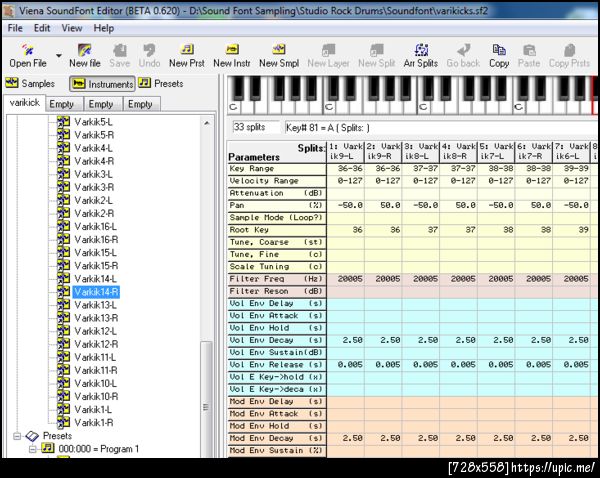This screenshot has width=600, height=478.
Task: Select Varkik5-L in the tree
Action: [x=93, y=122]
